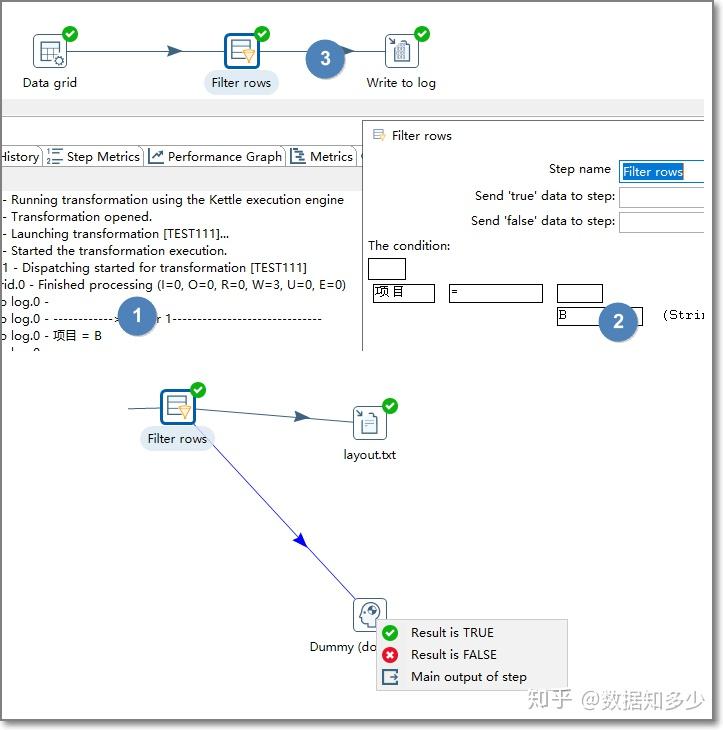723x730 pixels.
Task: Click the hop arrow from Filter rows to layout.txt
Action: [x=303, y=416]
